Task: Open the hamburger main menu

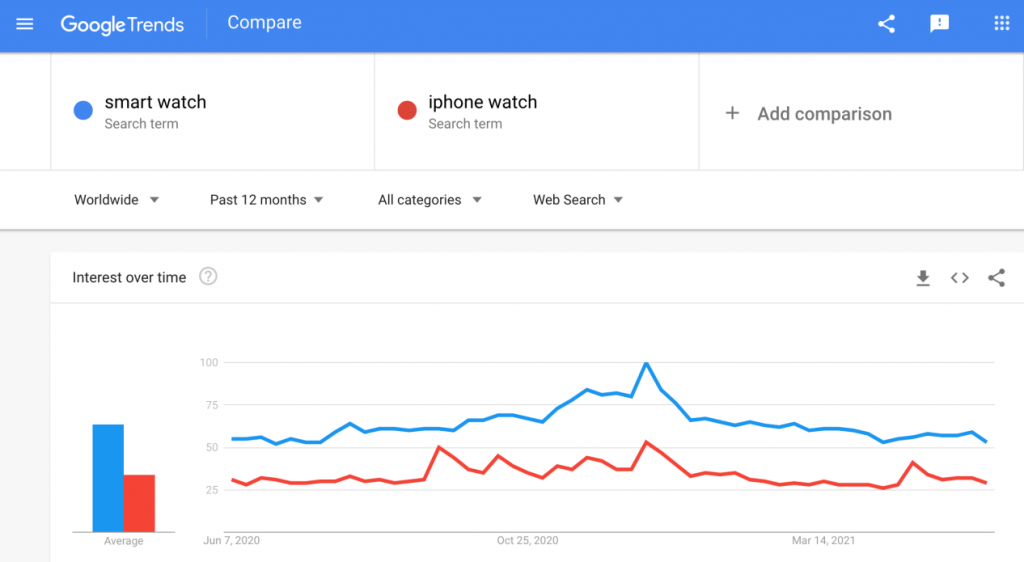Action: pyautogui.click(x=25, y=24)
